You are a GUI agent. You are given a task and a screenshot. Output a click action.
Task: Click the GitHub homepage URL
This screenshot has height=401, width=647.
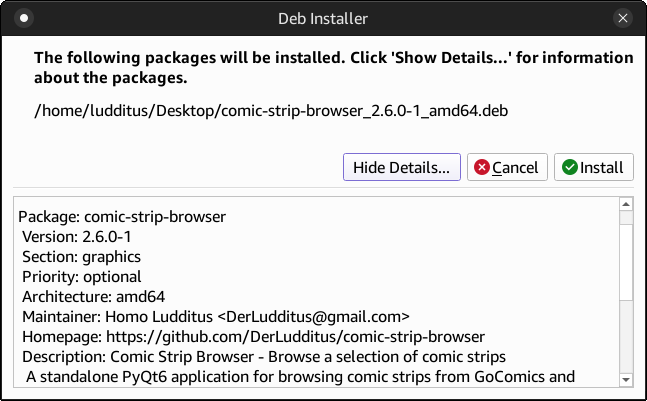(x=295, y=337)
